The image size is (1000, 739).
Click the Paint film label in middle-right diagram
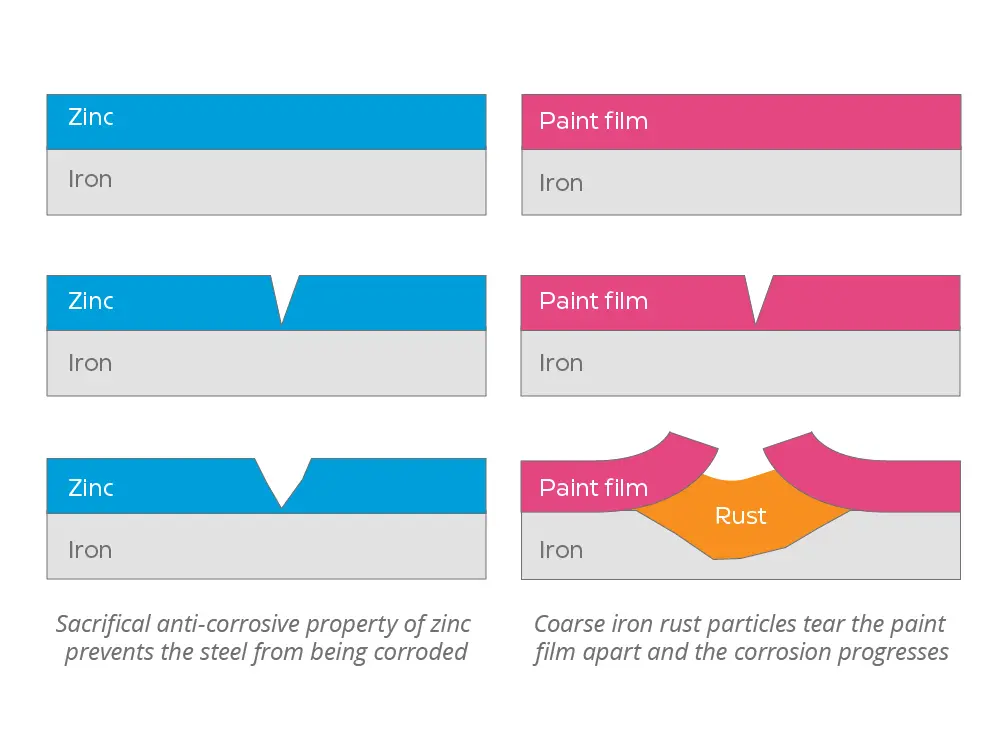[x=593, y=300]
